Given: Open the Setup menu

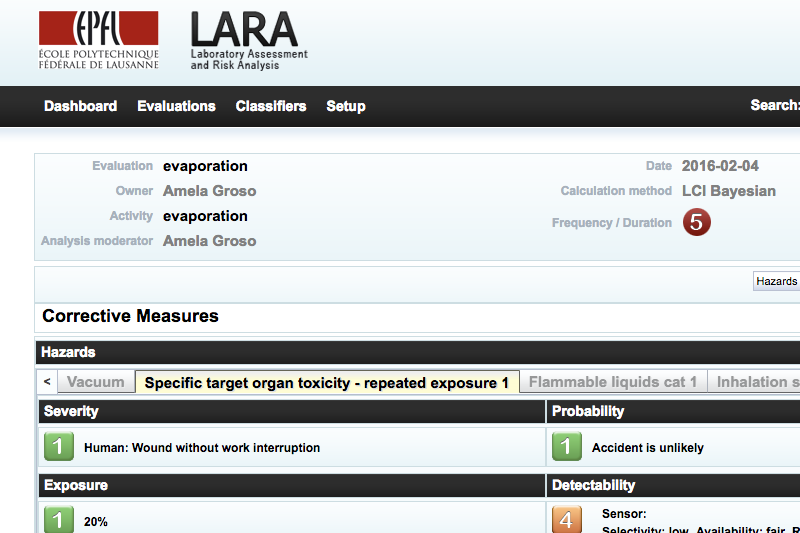Looking at the screenshot, I should click(x=346, y=106).
